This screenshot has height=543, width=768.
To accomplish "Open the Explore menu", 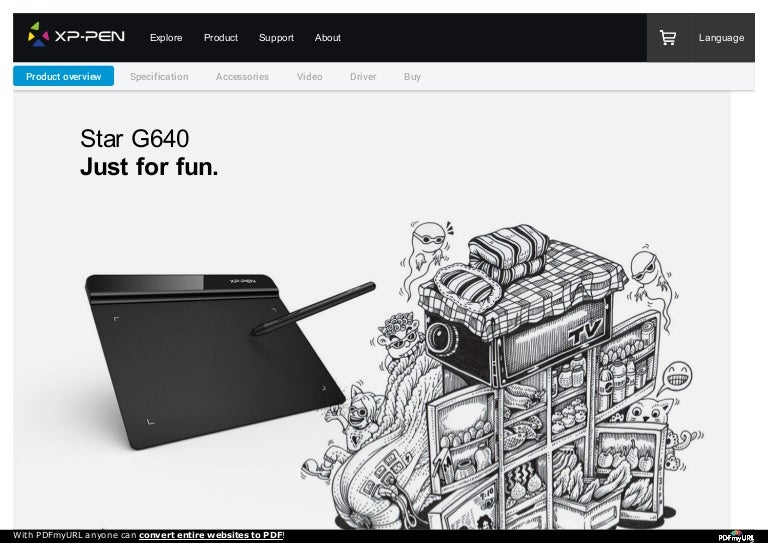I will (166, 38).
